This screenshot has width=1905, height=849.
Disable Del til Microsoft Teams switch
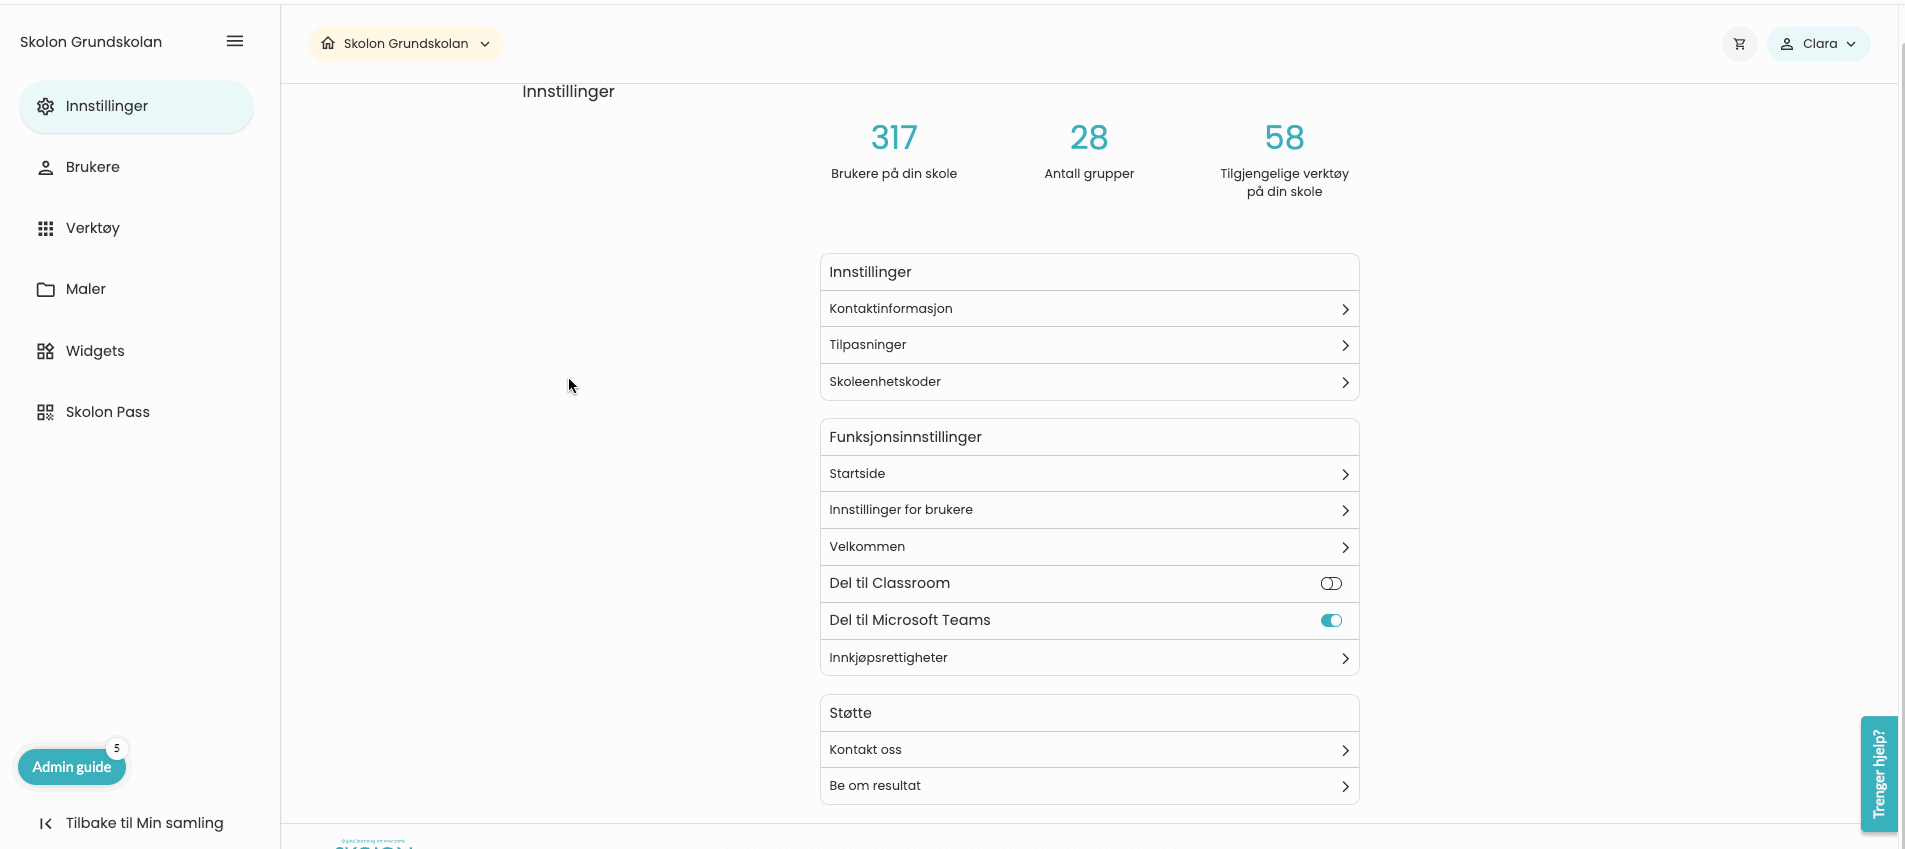pos(1331,621)
